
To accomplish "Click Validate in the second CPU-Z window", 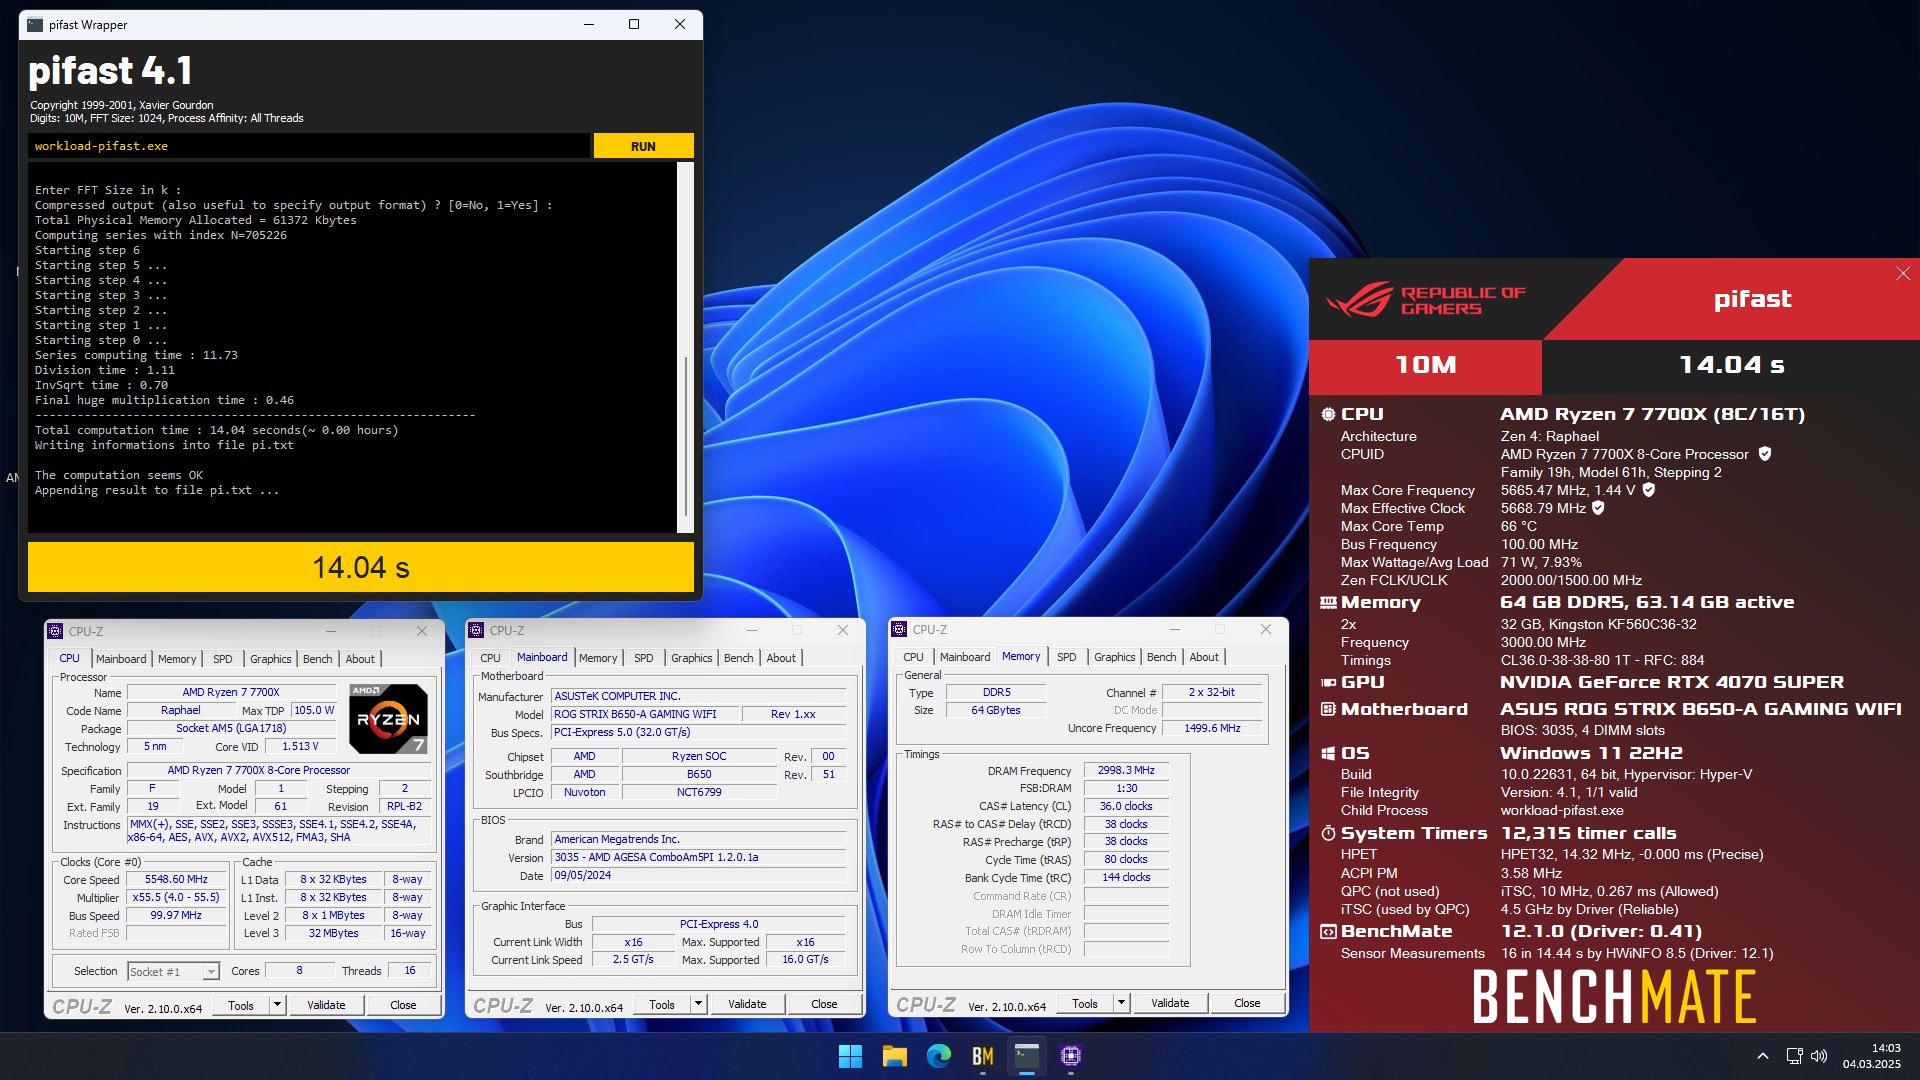I will click(747, 1004).
